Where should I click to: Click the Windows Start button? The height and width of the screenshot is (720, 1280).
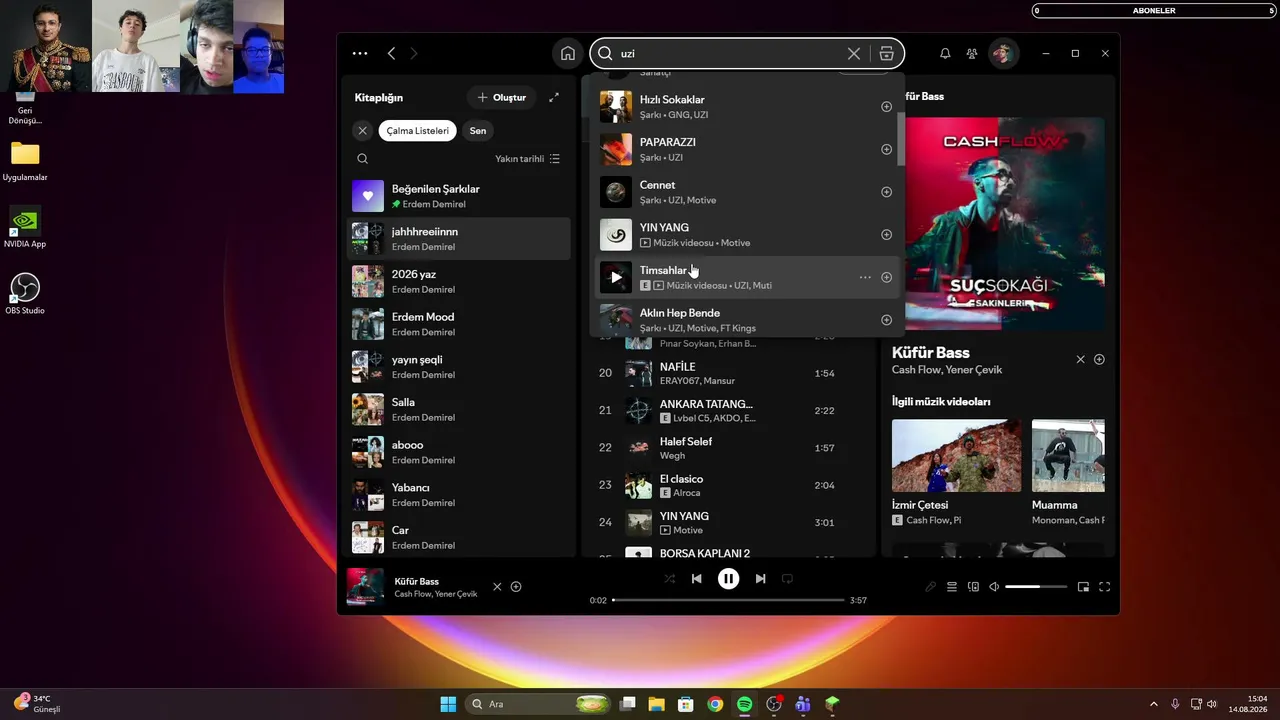pos(448,704)
